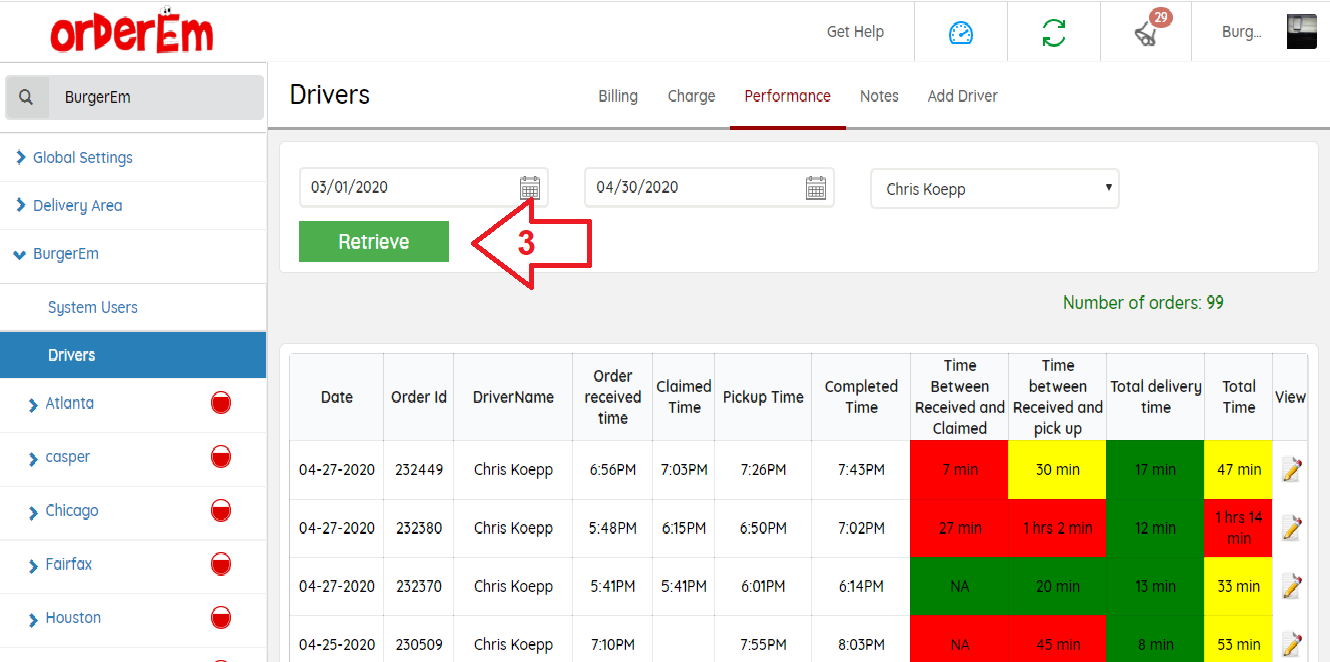The image size is (1330, 662).
Task: Toggle the red status indicator for Fairfax
Action: pyautogui.click(x=221, y=565)
